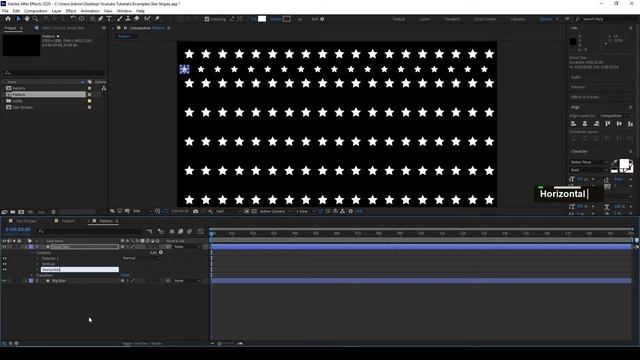Align layers to bottom edge
This screenshot has width=640, height=360.
(x=630, y=124)
